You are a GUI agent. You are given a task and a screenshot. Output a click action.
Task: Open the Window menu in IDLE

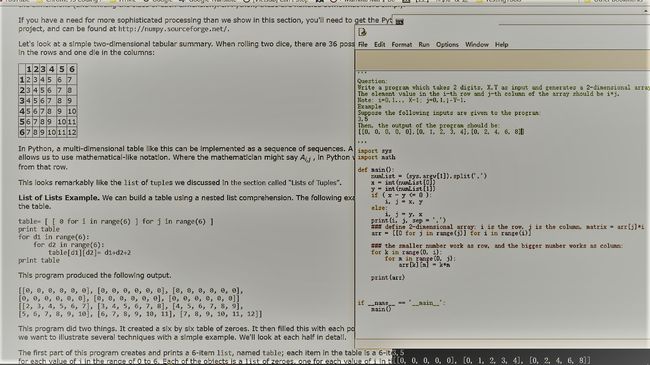[x=477, y=44]
